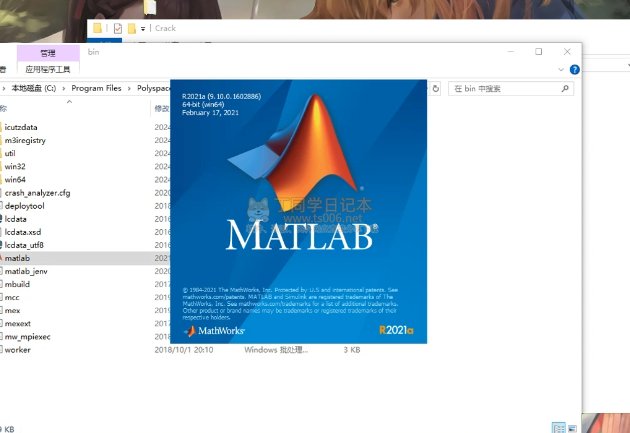Click the folder icon in Crack window title bar
Viewport: 630px width, 433px height.
97,28
